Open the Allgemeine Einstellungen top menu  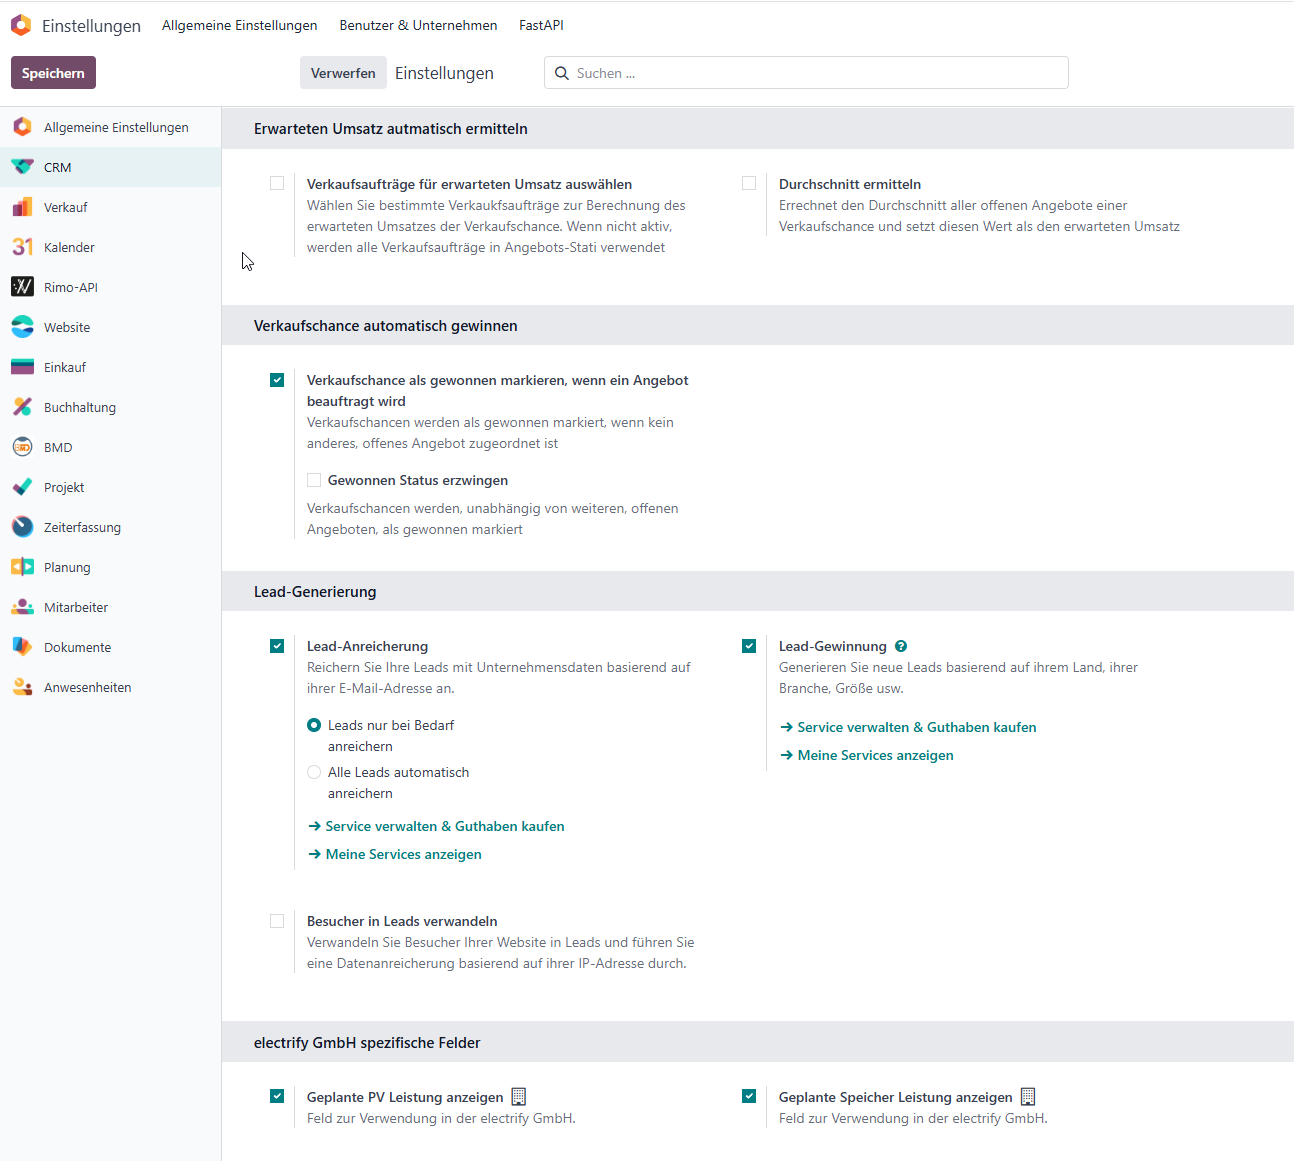click(240, 25)
